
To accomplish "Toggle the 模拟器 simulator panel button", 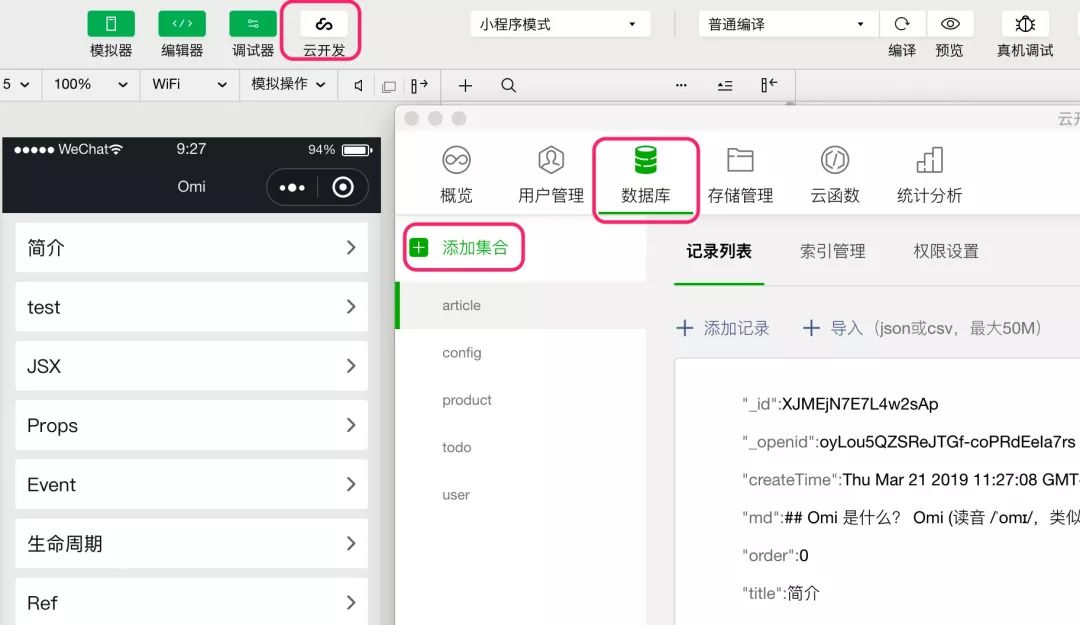I will (x=111, y=24).
